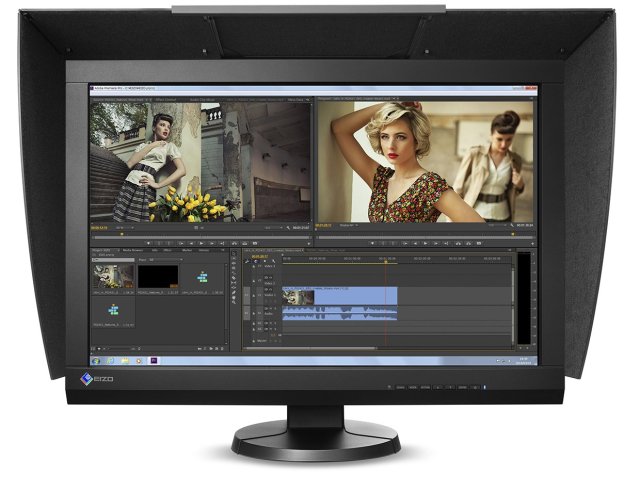
Task: Play the sequence in the Program monitor
Action: tap(426, 243)
